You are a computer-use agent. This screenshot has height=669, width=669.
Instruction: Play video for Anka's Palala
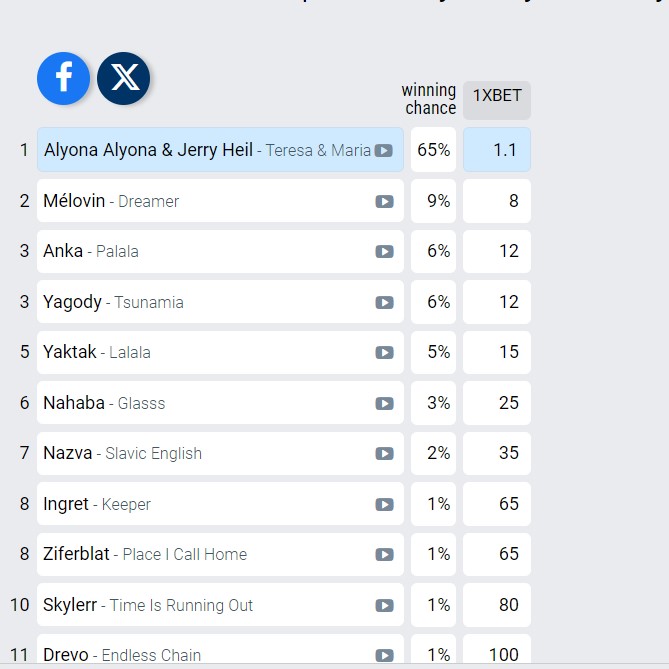click(x=384, y=251)
